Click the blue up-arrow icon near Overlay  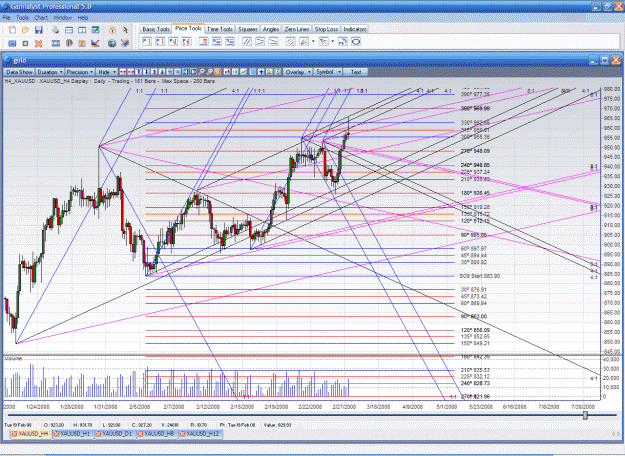[261, 72]
